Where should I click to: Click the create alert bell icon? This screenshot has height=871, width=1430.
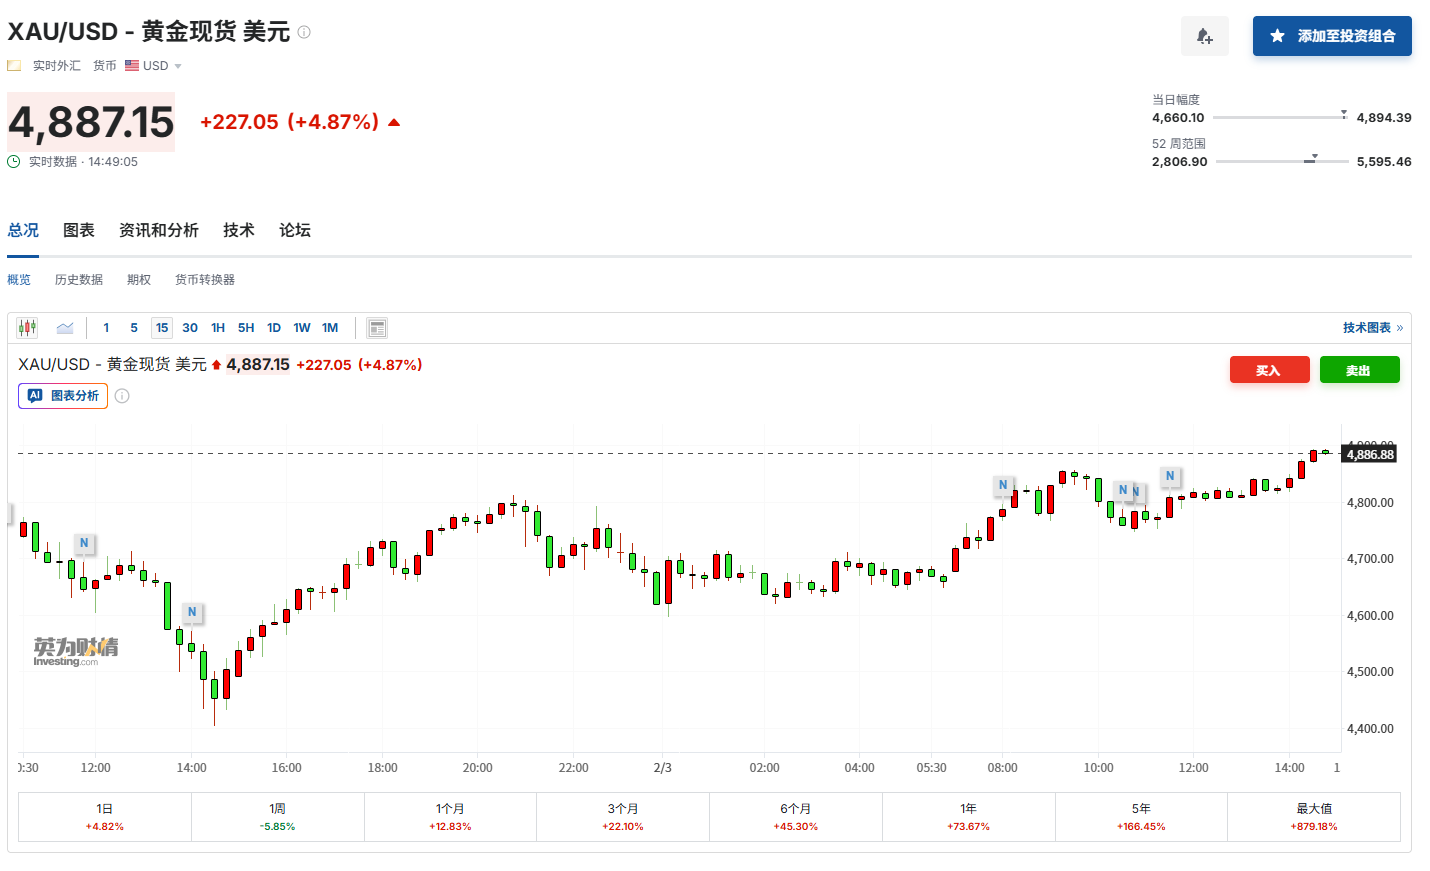pos(1204,37)
